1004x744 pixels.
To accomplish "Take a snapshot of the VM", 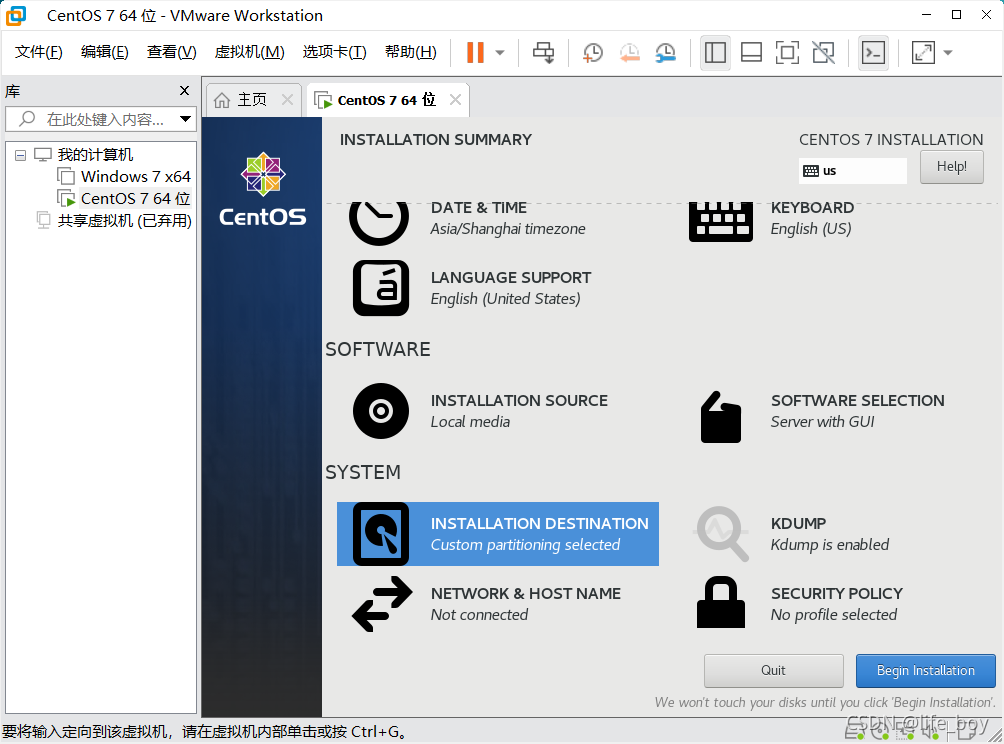I will pos(593,53).
